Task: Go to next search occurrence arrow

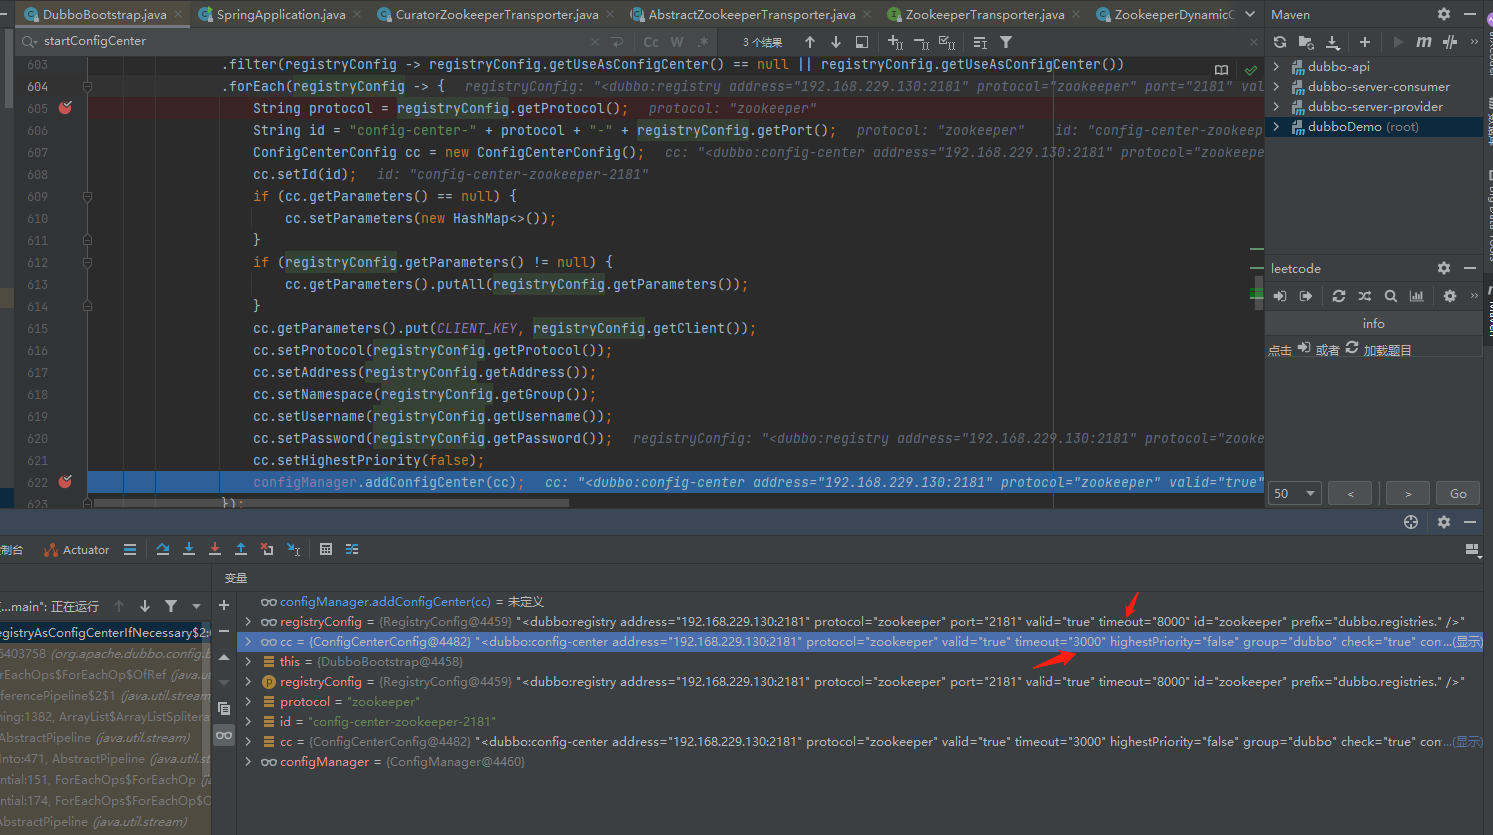Action: (836, 42)
